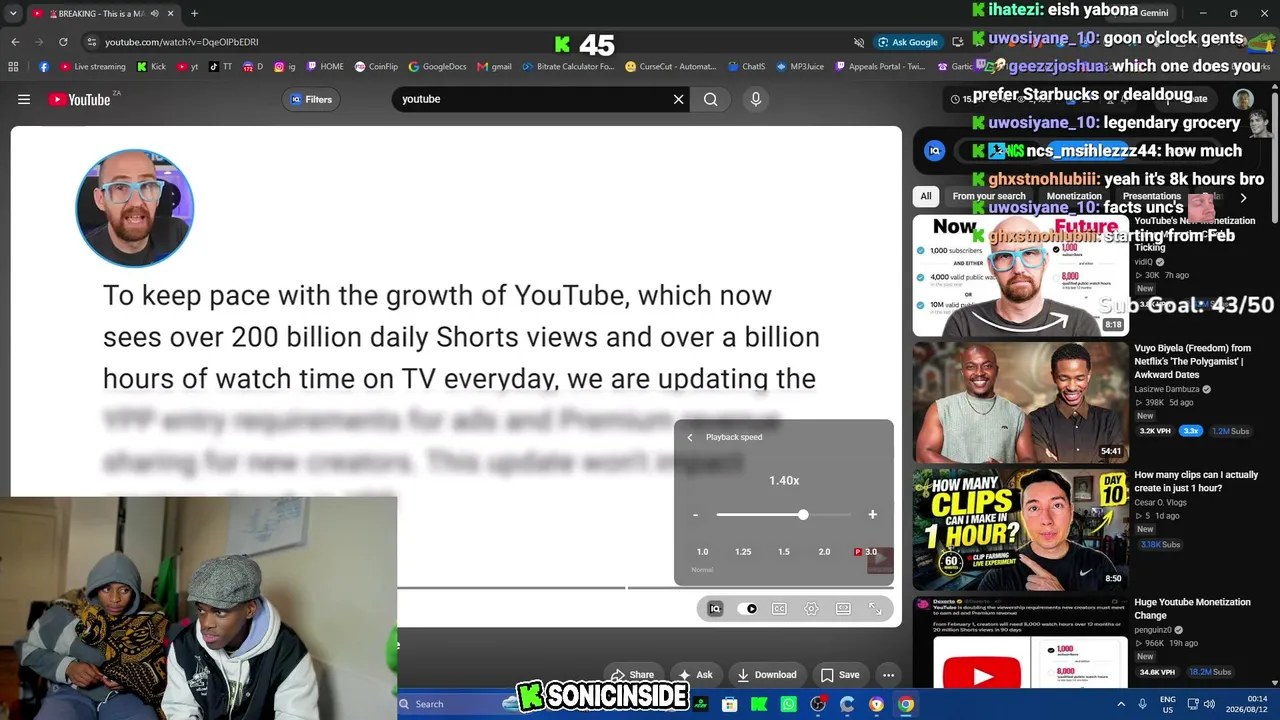This screenshot has height=720, width=1280.
Task: Clear the YouTube search box text
Action: pos(678,99)
